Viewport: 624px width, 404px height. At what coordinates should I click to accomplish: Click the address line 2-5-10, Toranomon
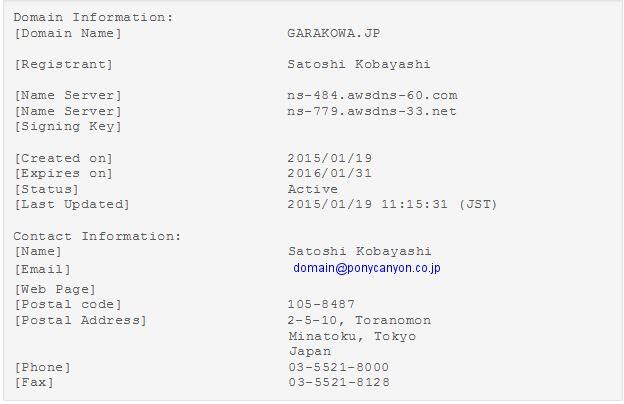tap(359, 320)
